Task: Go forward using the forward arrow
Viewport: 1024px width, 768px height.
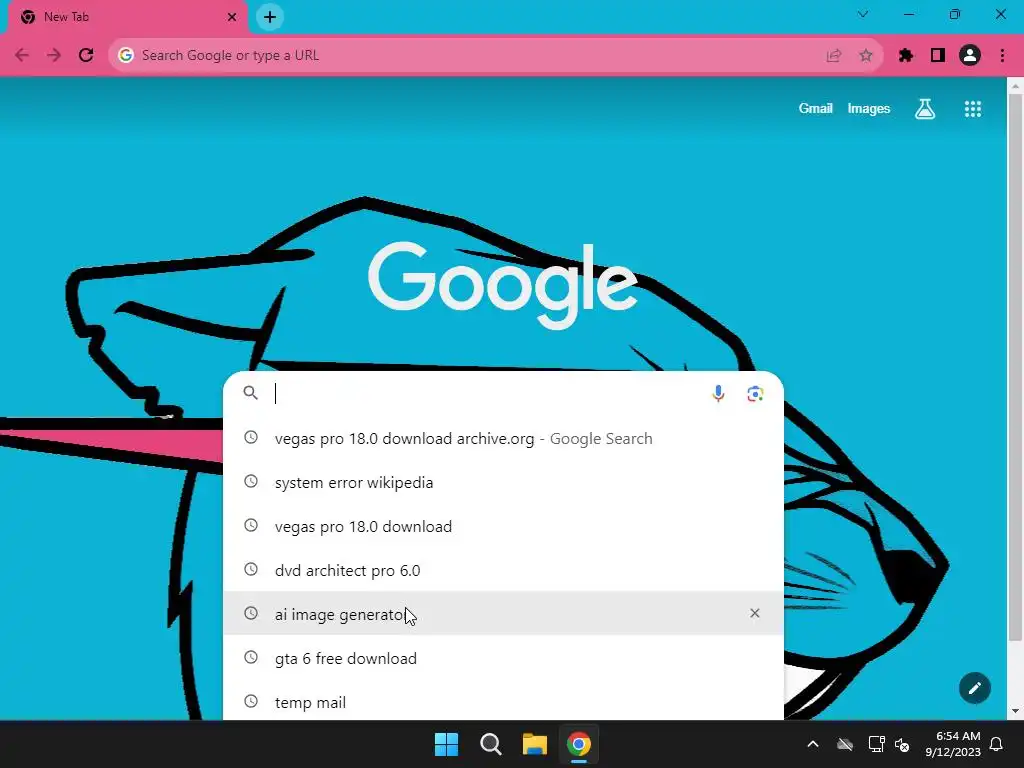Action: point(54,56)
